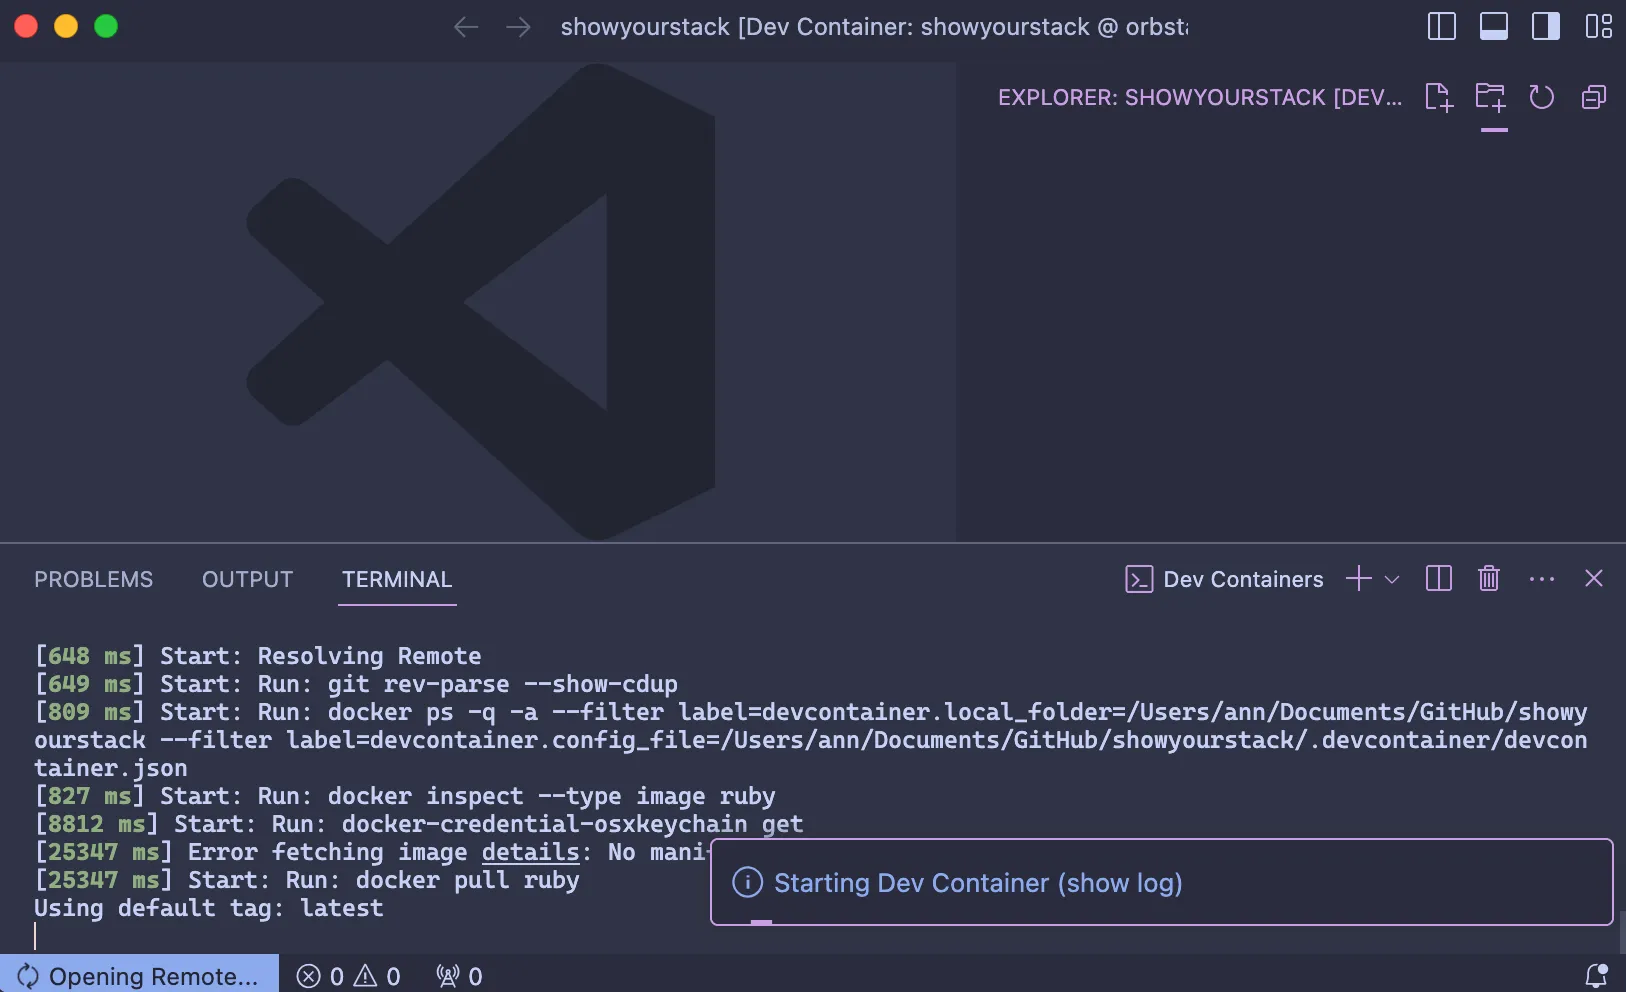
Task: Create a new file in Explorer
Action: [x=1438, y=97]
